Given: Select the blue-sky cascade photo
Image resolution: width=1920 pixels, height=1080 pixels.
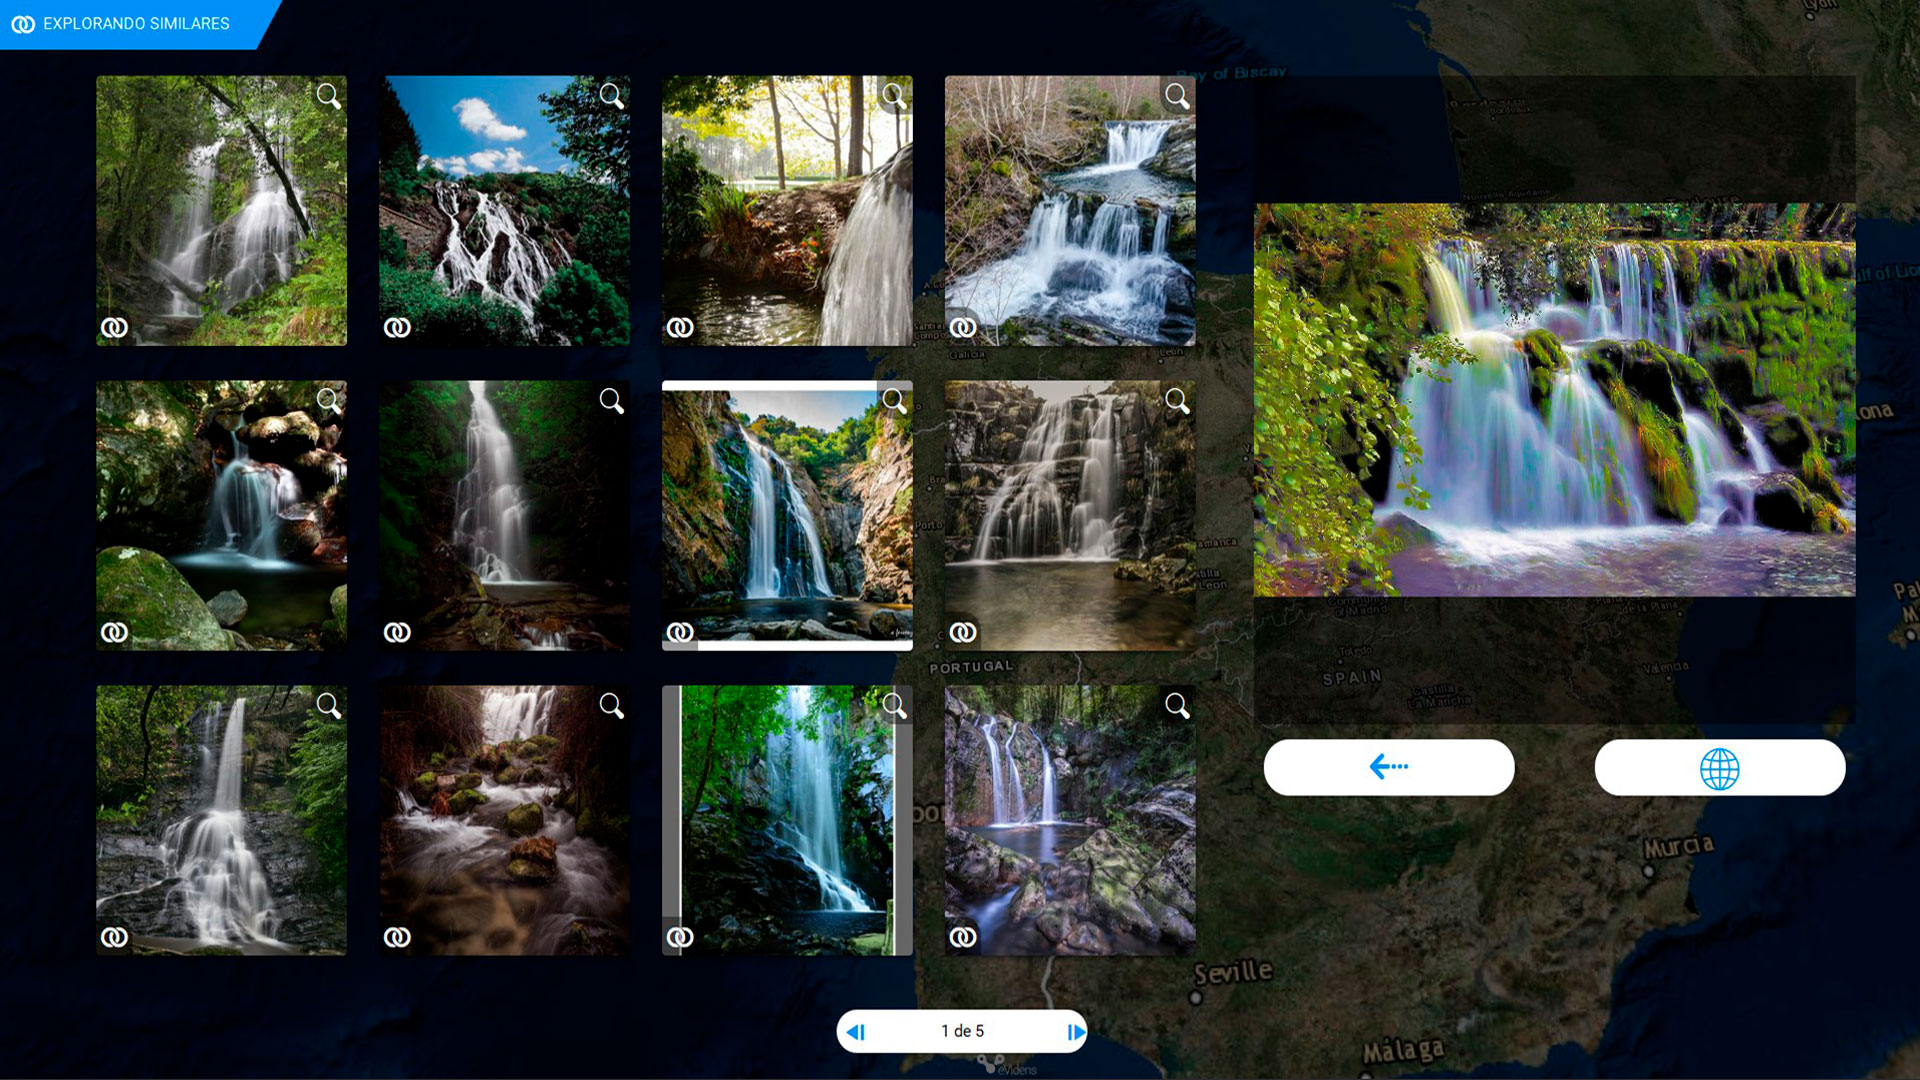Looking at the screenshot, I should [504, 211].
